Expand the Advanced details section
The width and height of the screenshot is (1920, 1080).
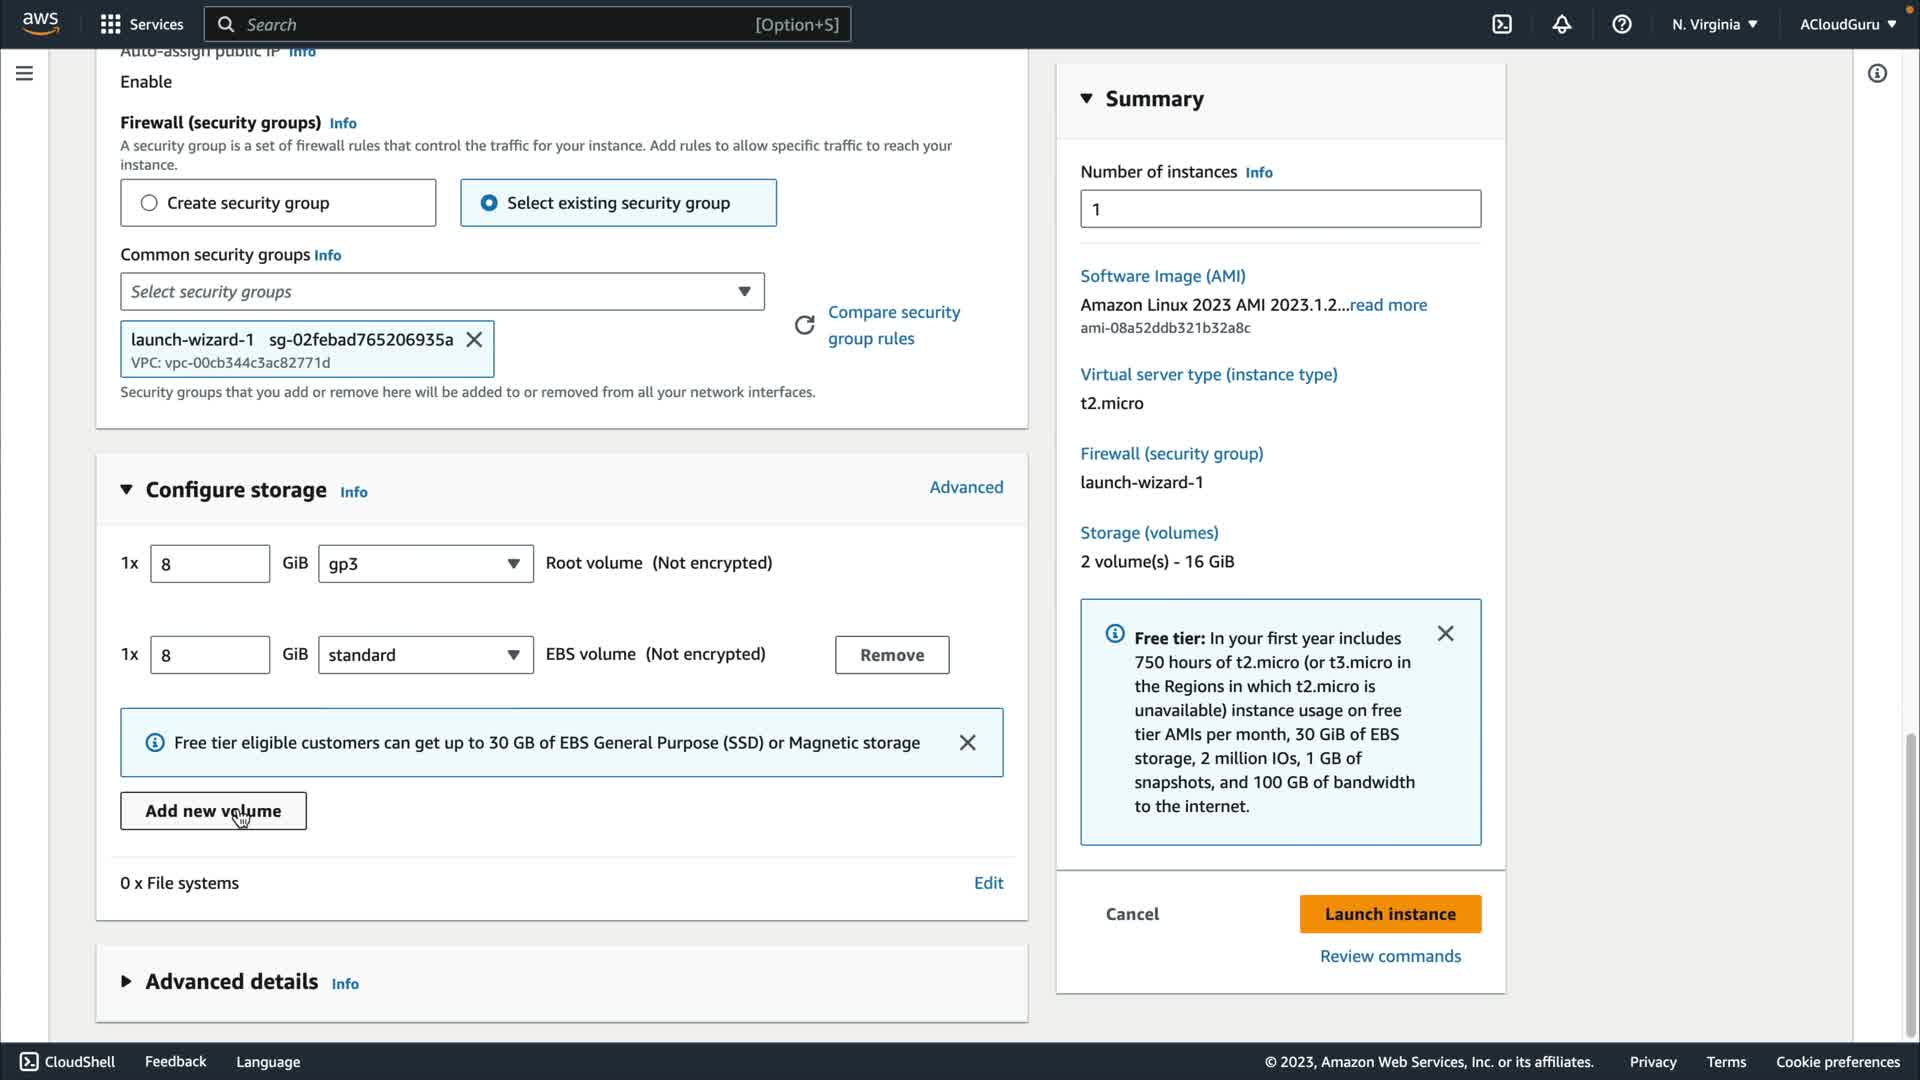[127, 982]
